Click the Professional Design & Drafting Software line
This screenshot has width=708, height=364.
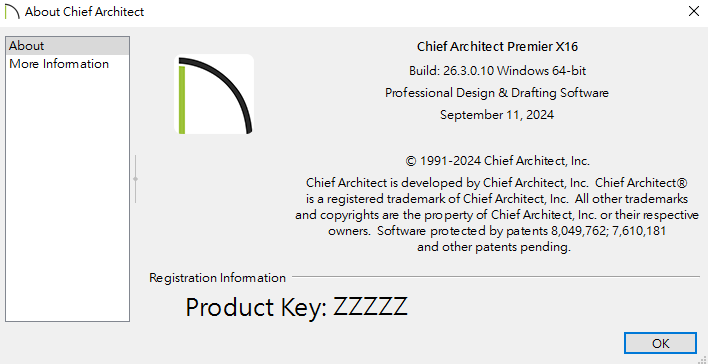497,93
